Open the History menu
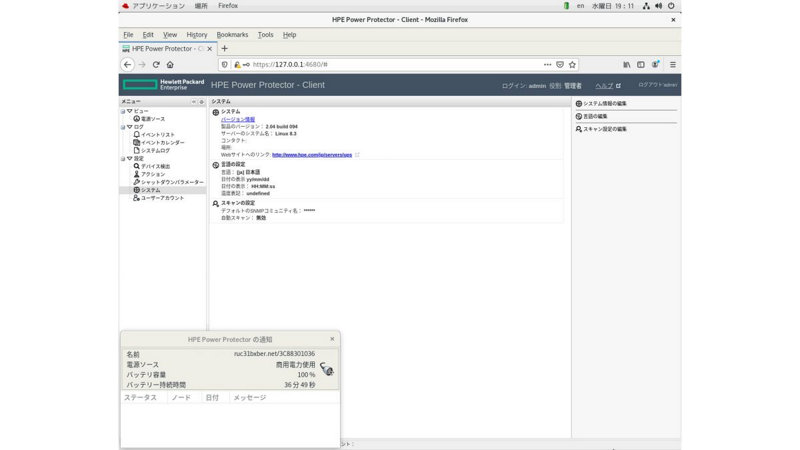The width and height of the screenshot is (800, 450). [197, 35]
